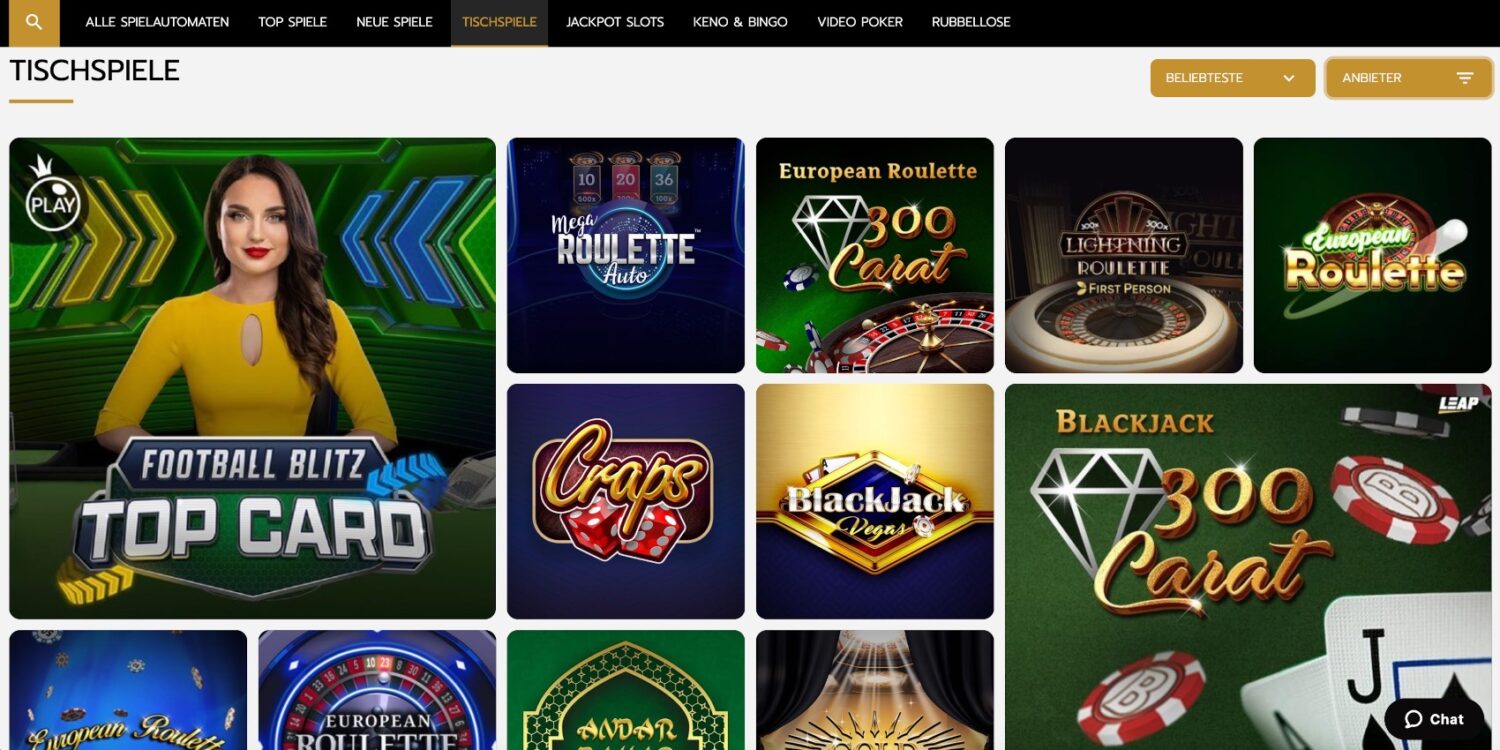Screen dimensions: 1500x750
Task: Open the Rubbellose tab
Action: (971, 22)
